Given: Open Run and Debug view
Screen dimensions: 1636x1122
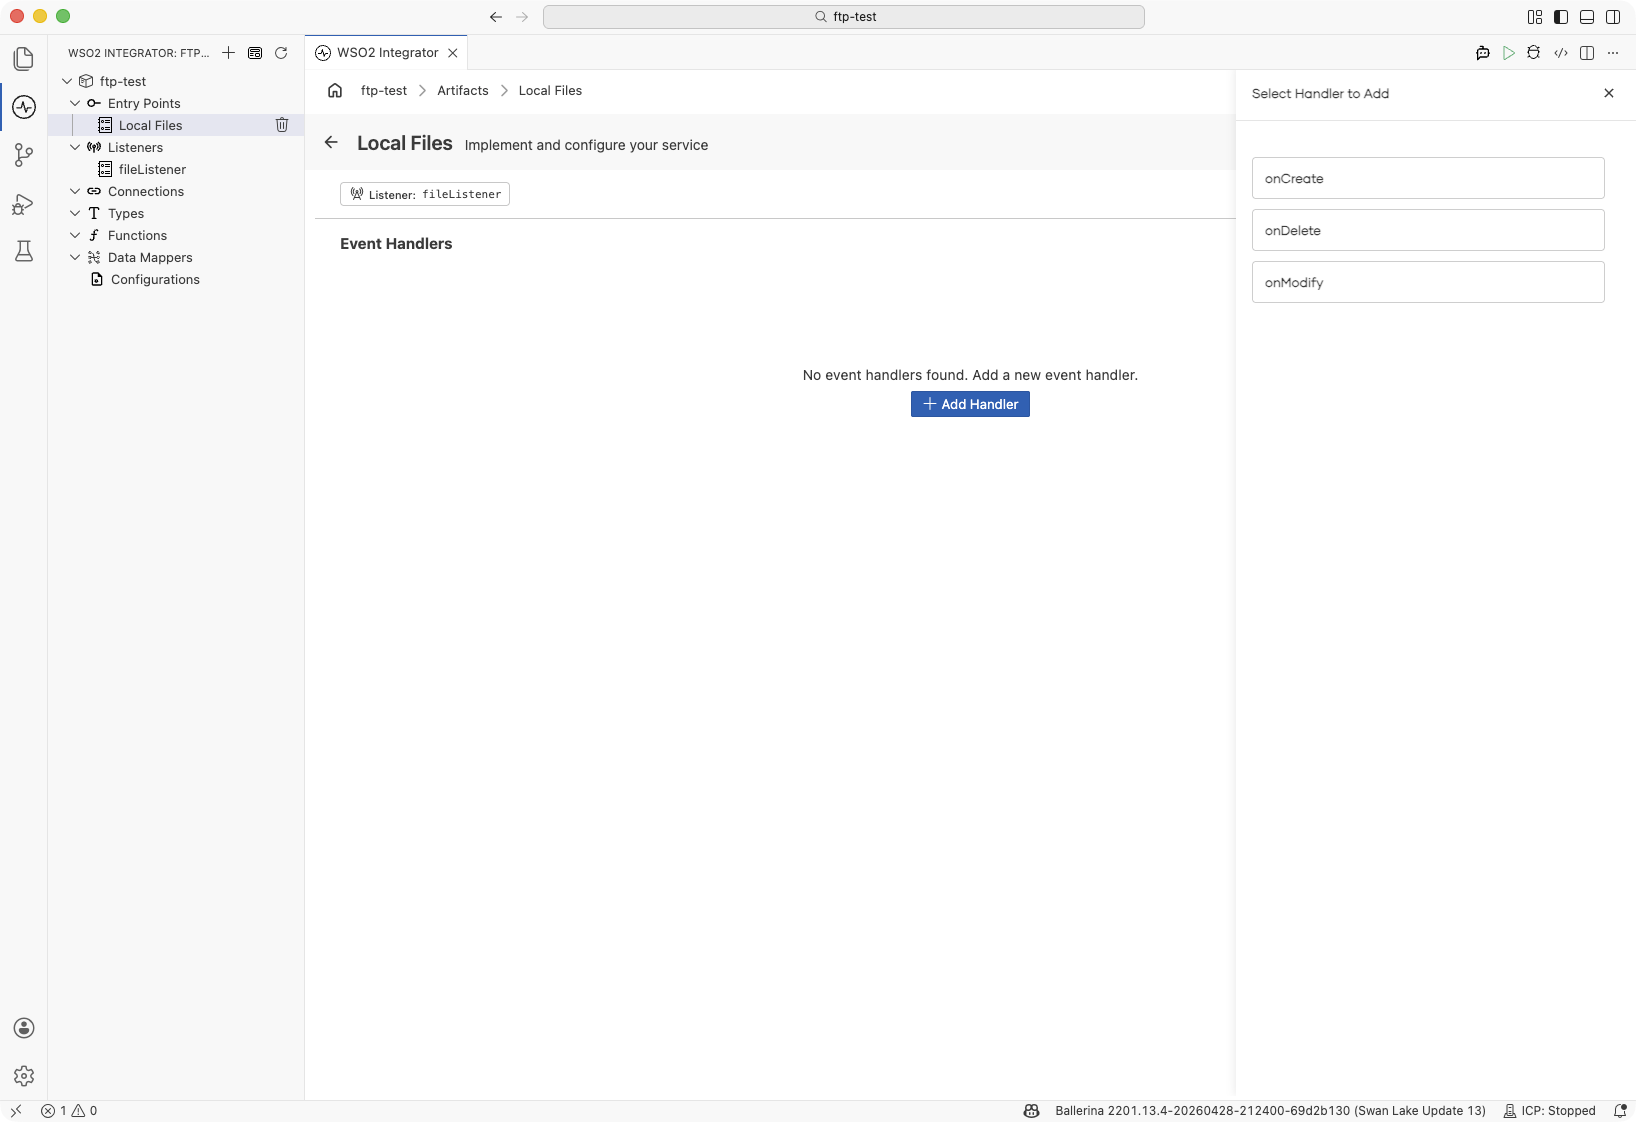Looking at the screenshot, I should tap(24, 204).
